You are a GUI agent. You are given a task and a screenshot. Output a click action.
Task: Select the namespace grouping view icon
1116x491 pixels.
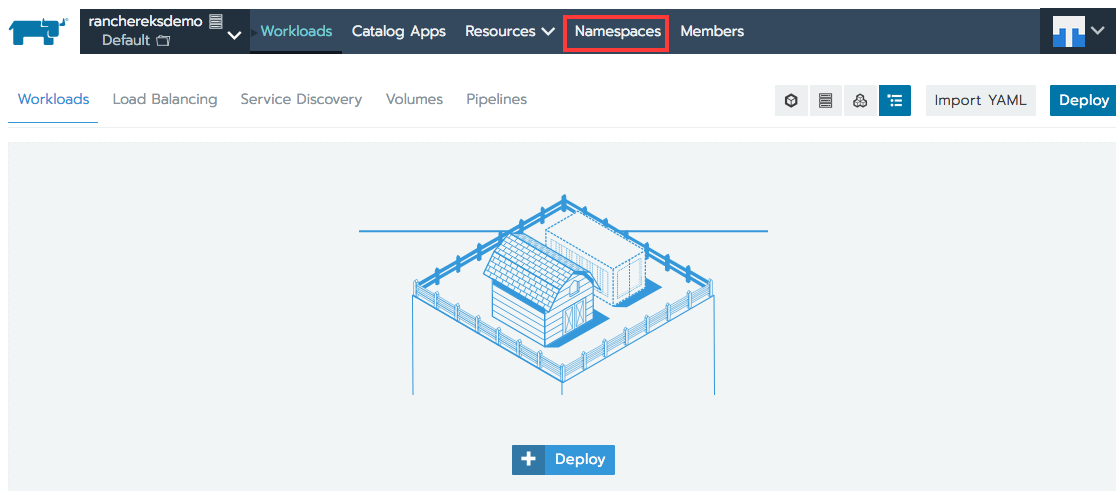tap(860, 100)
